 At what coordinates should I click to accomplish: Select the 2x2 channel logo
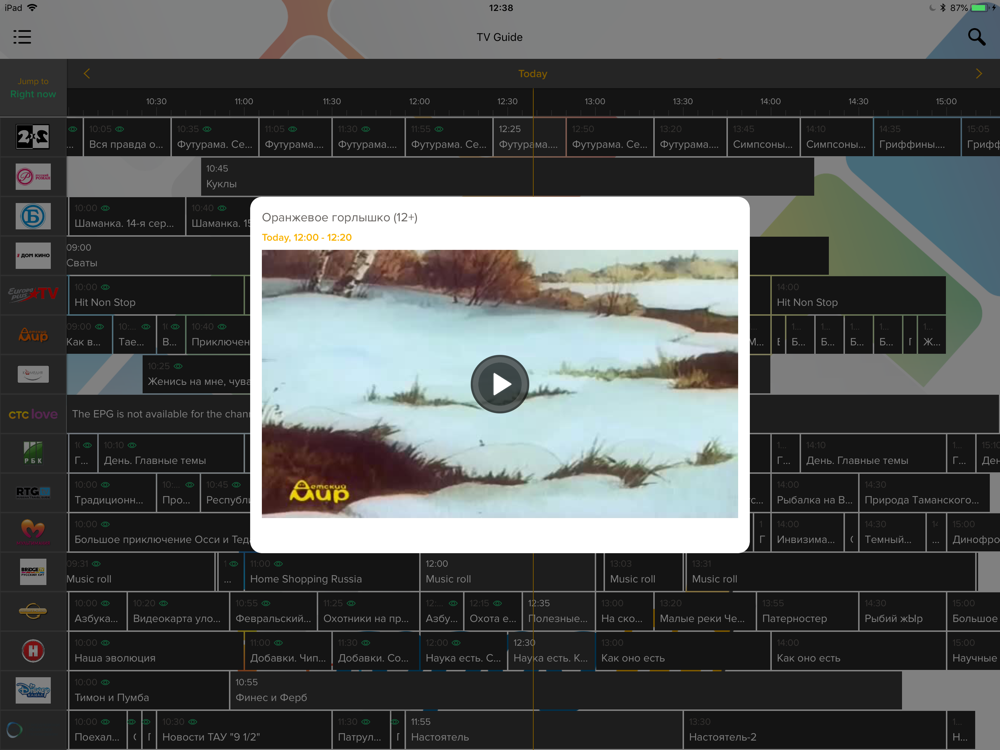click(x=33, y=137)
